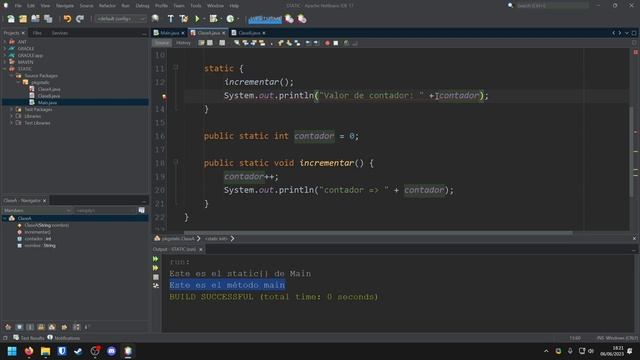Viewport: 640px width, 360px height.
Task: Run the project with green play icon
Action: [197, 19]
